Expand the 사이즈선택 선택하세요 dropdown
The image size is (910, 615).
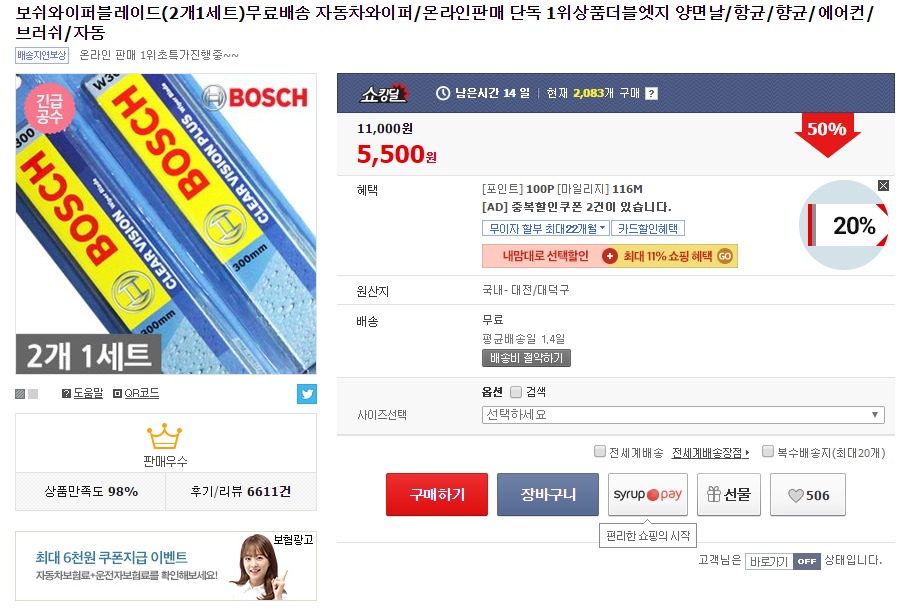(683, 415)
